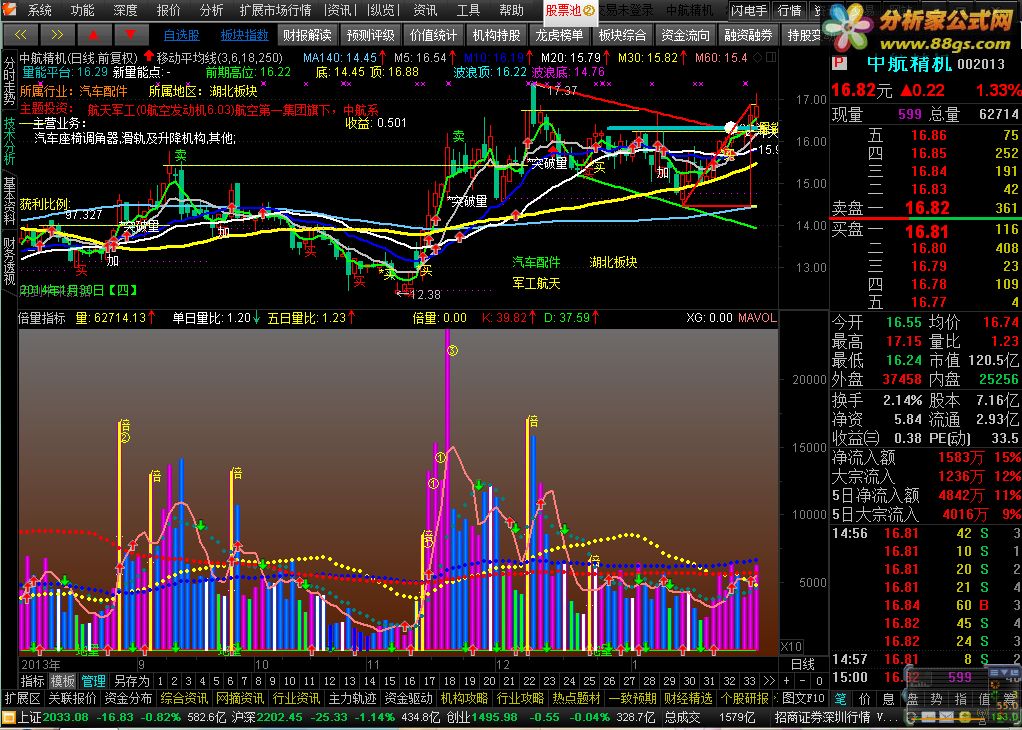Viewport: 1022px width, 730px height.
Task: Click the 指标 tab at chart bottom
Action: [33, 681]
